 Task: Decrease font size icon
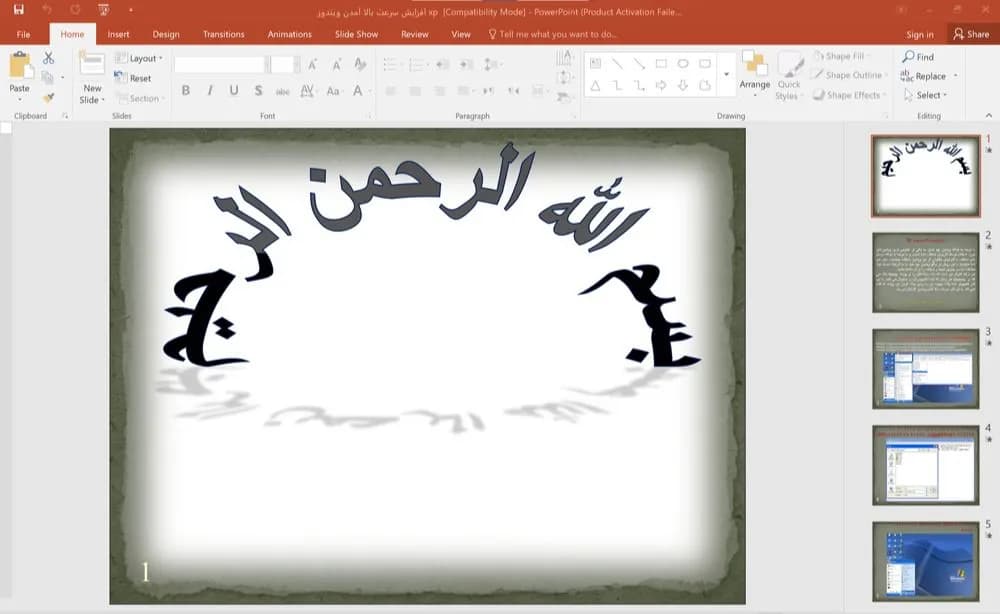336,64
